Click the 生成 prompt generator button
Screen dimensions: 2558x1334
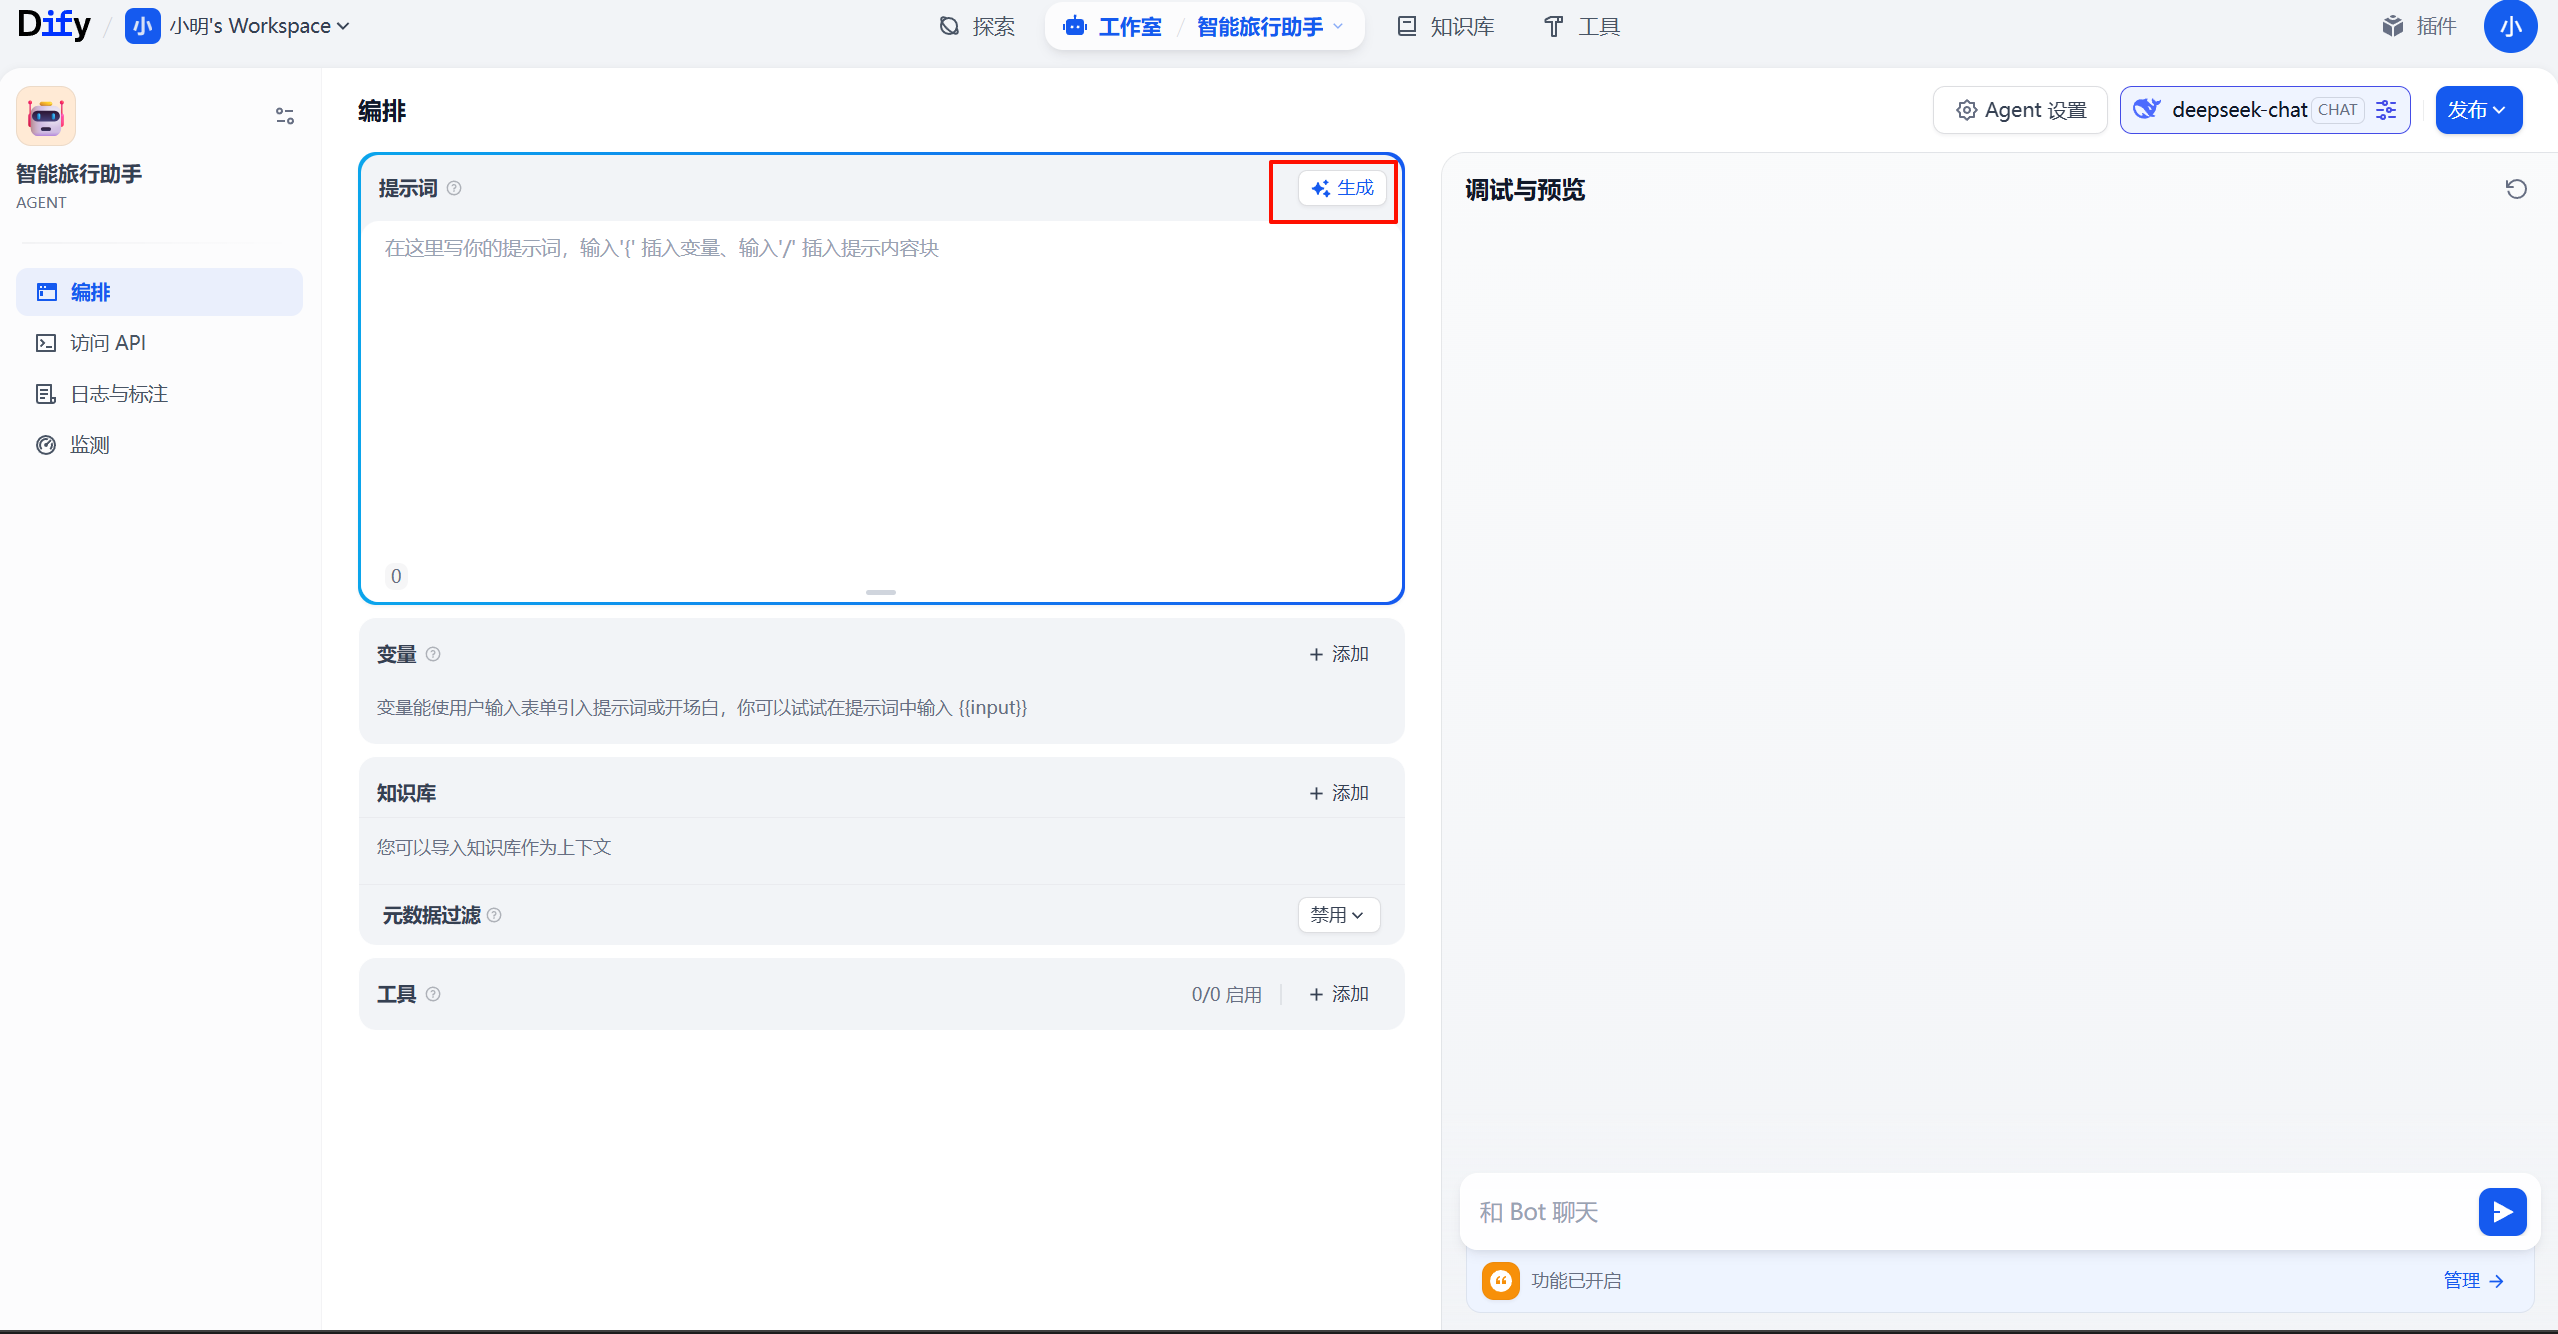tap(1342, 188)
